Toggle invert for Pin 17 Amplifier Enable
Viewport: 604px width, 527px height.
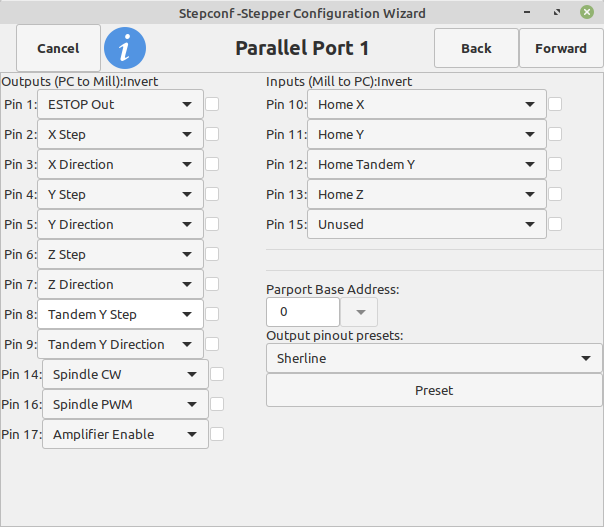pyautogui.click(x=217, y=434)
